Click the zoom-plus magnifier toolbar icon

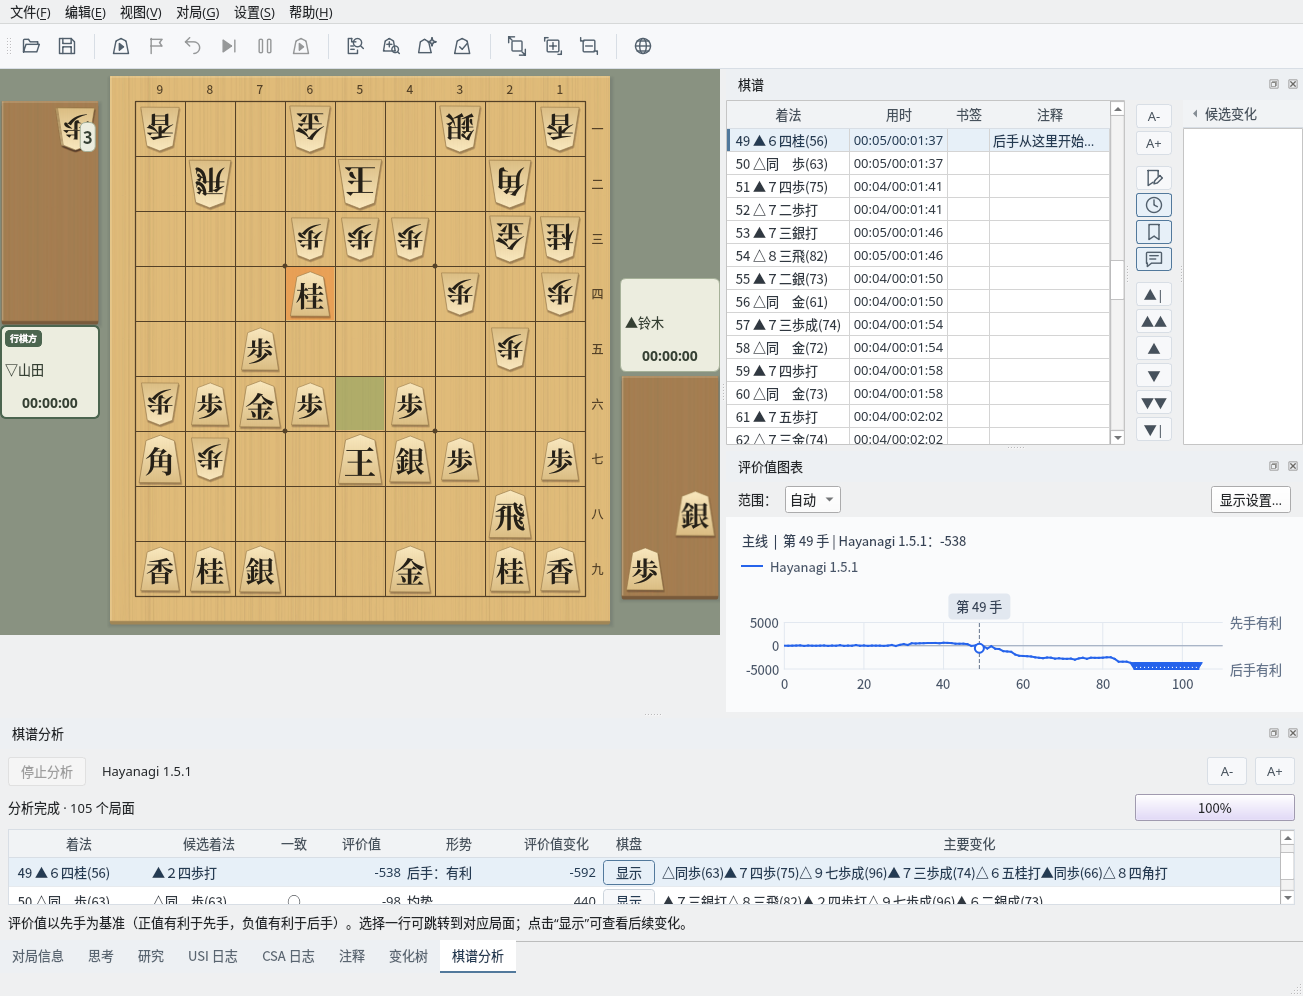click(391, 46)
